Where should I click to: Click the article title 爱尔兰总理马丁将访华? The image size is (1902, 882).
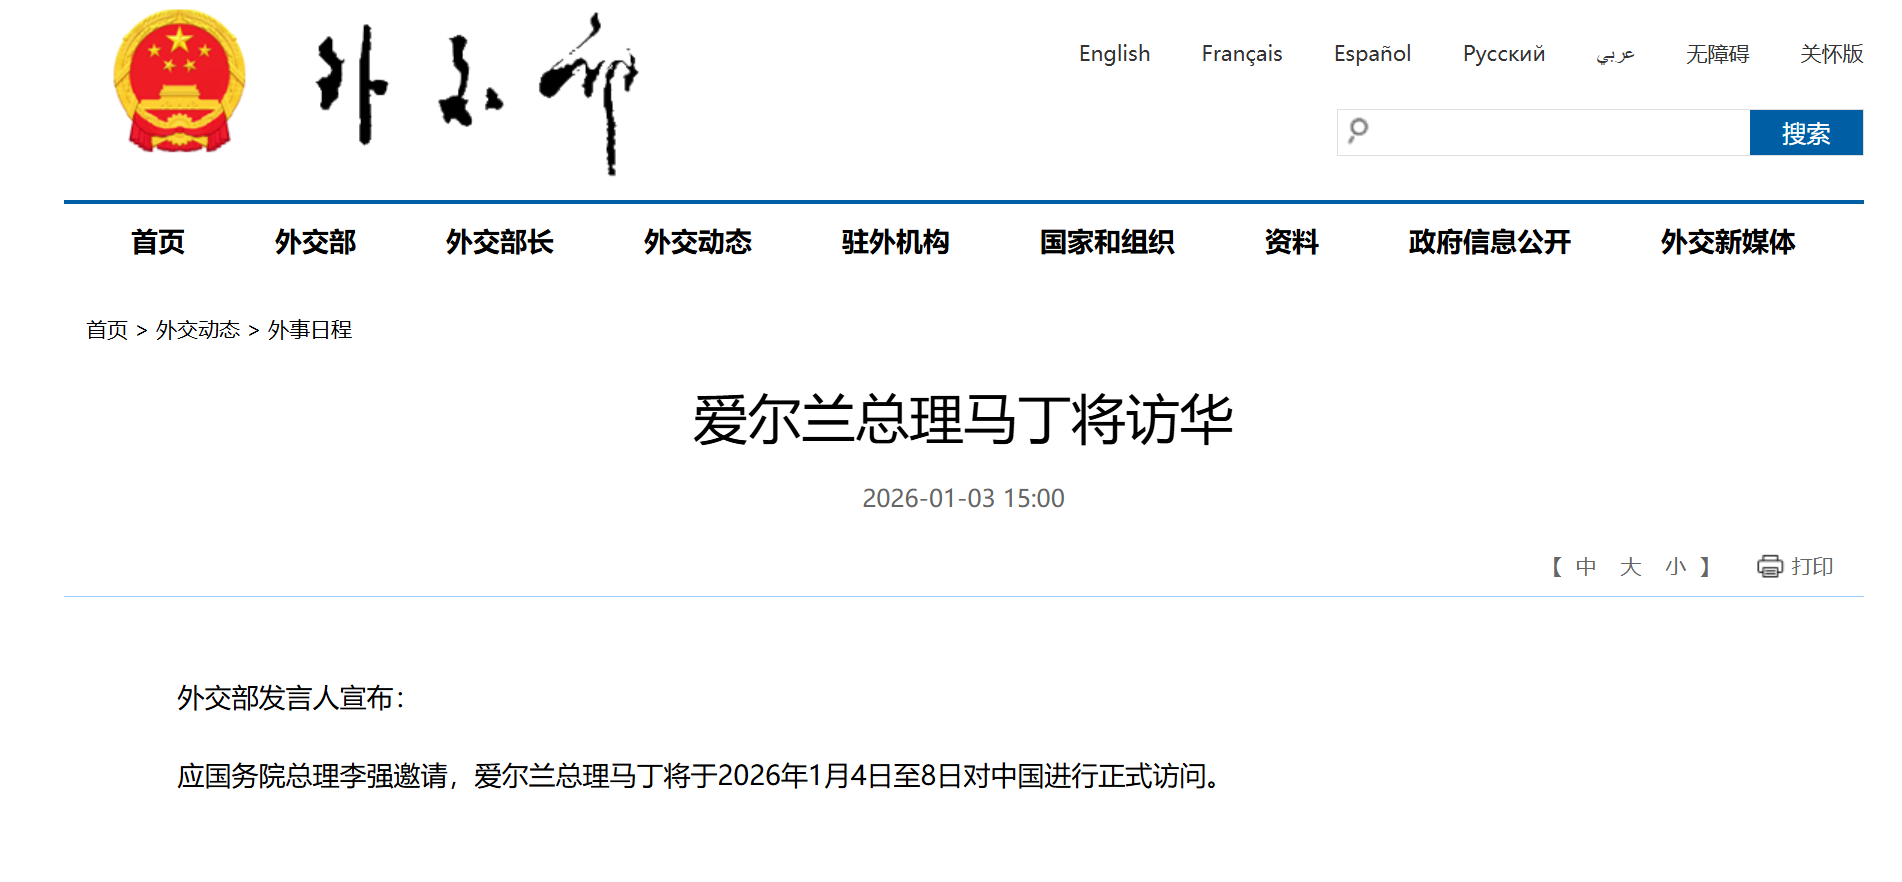coord(963,419)
